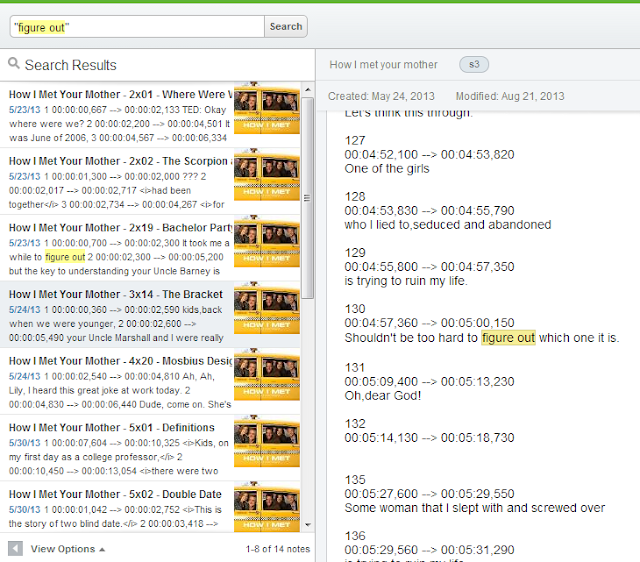The width and height of the screenshot is (640, 562).
Task: Click highlighted "figure out" in subtitle 130
Action: [x=508, y=338]
